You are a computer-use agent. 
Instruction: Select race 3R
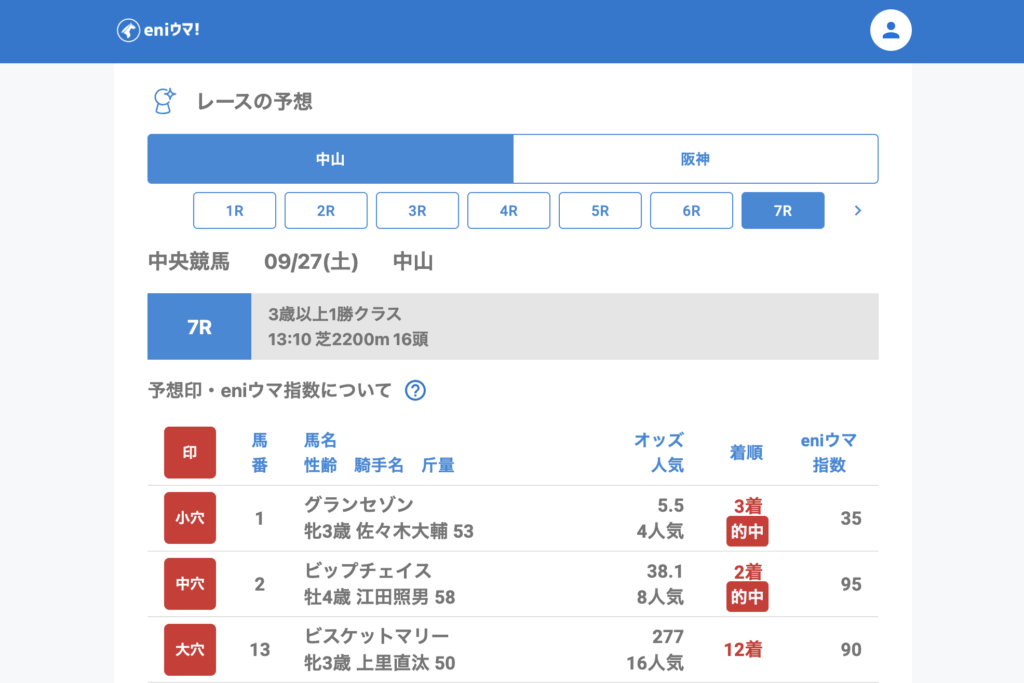click(417, 211)
